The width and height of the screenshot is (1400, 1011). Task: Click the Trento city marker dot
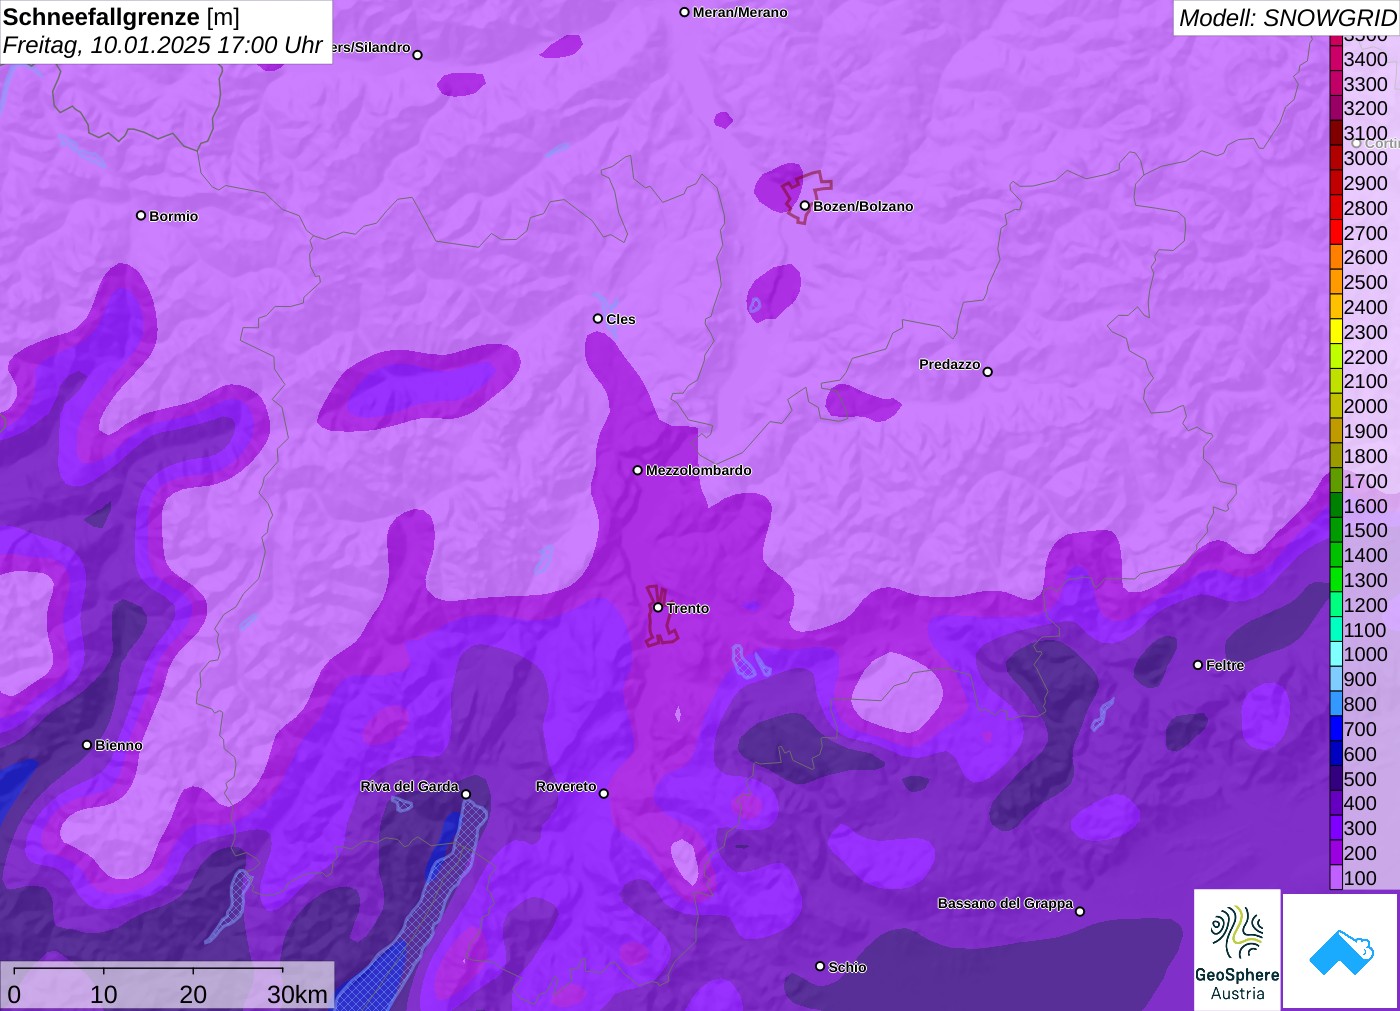point(658,607)
